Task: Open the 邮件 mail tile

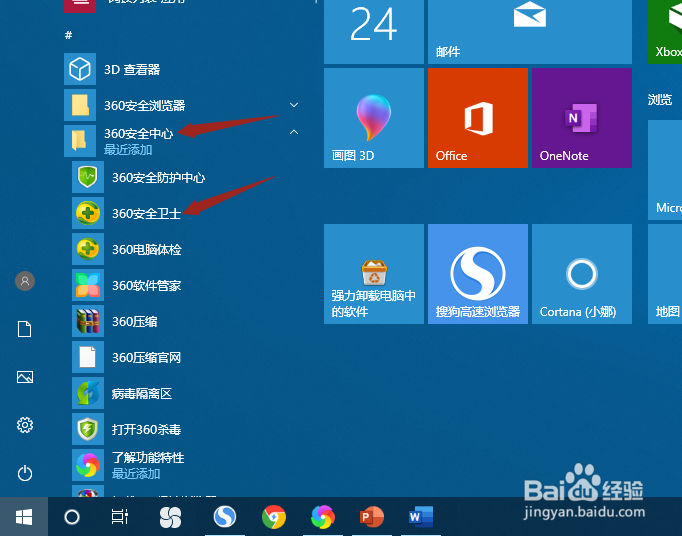Action: [530, 32]
